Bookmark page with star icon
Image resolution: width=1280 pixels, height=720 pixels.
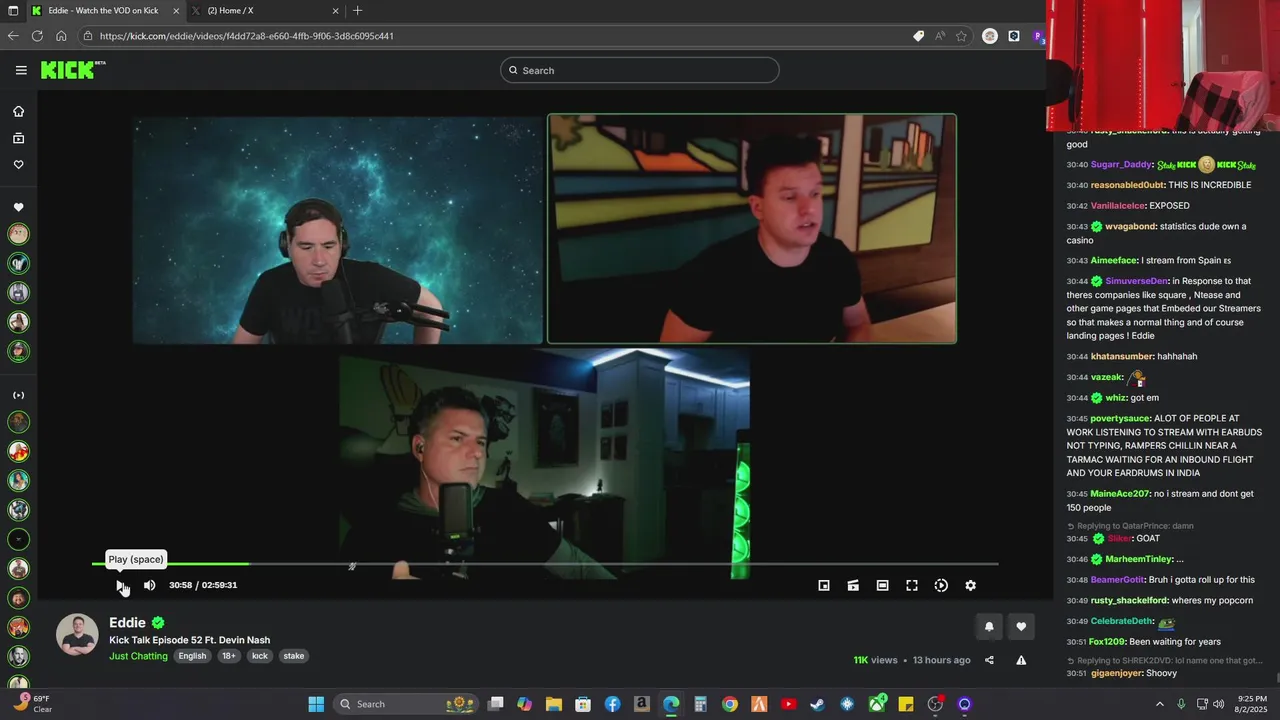961,36
